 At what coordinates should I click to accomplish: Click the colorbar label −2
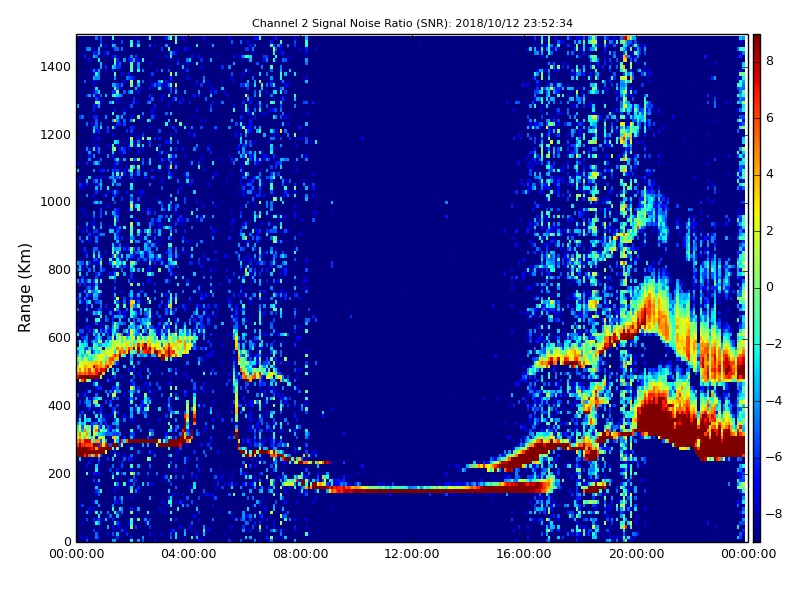click(x=774, y=344)
